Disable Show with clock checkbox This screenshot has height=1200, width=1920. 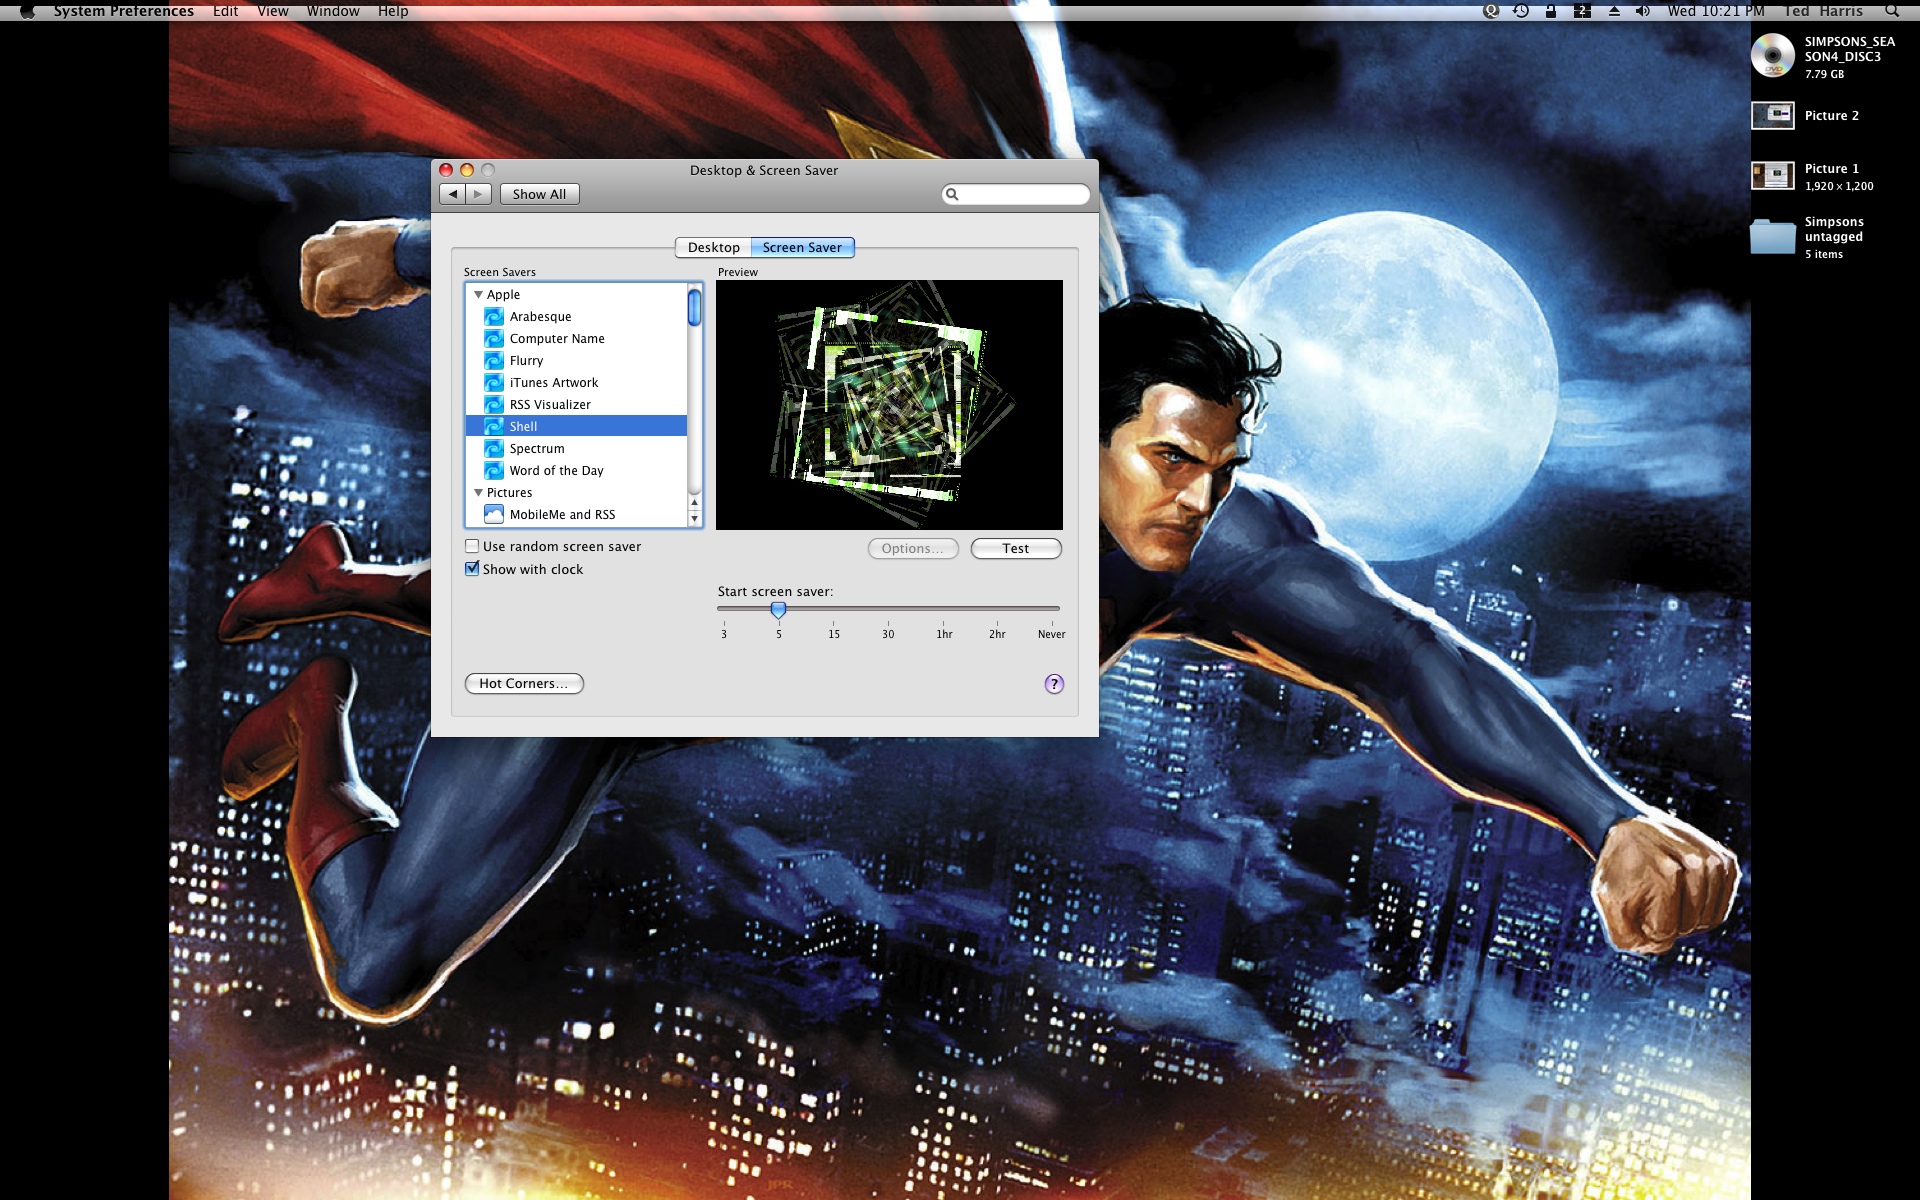(472, 568)
